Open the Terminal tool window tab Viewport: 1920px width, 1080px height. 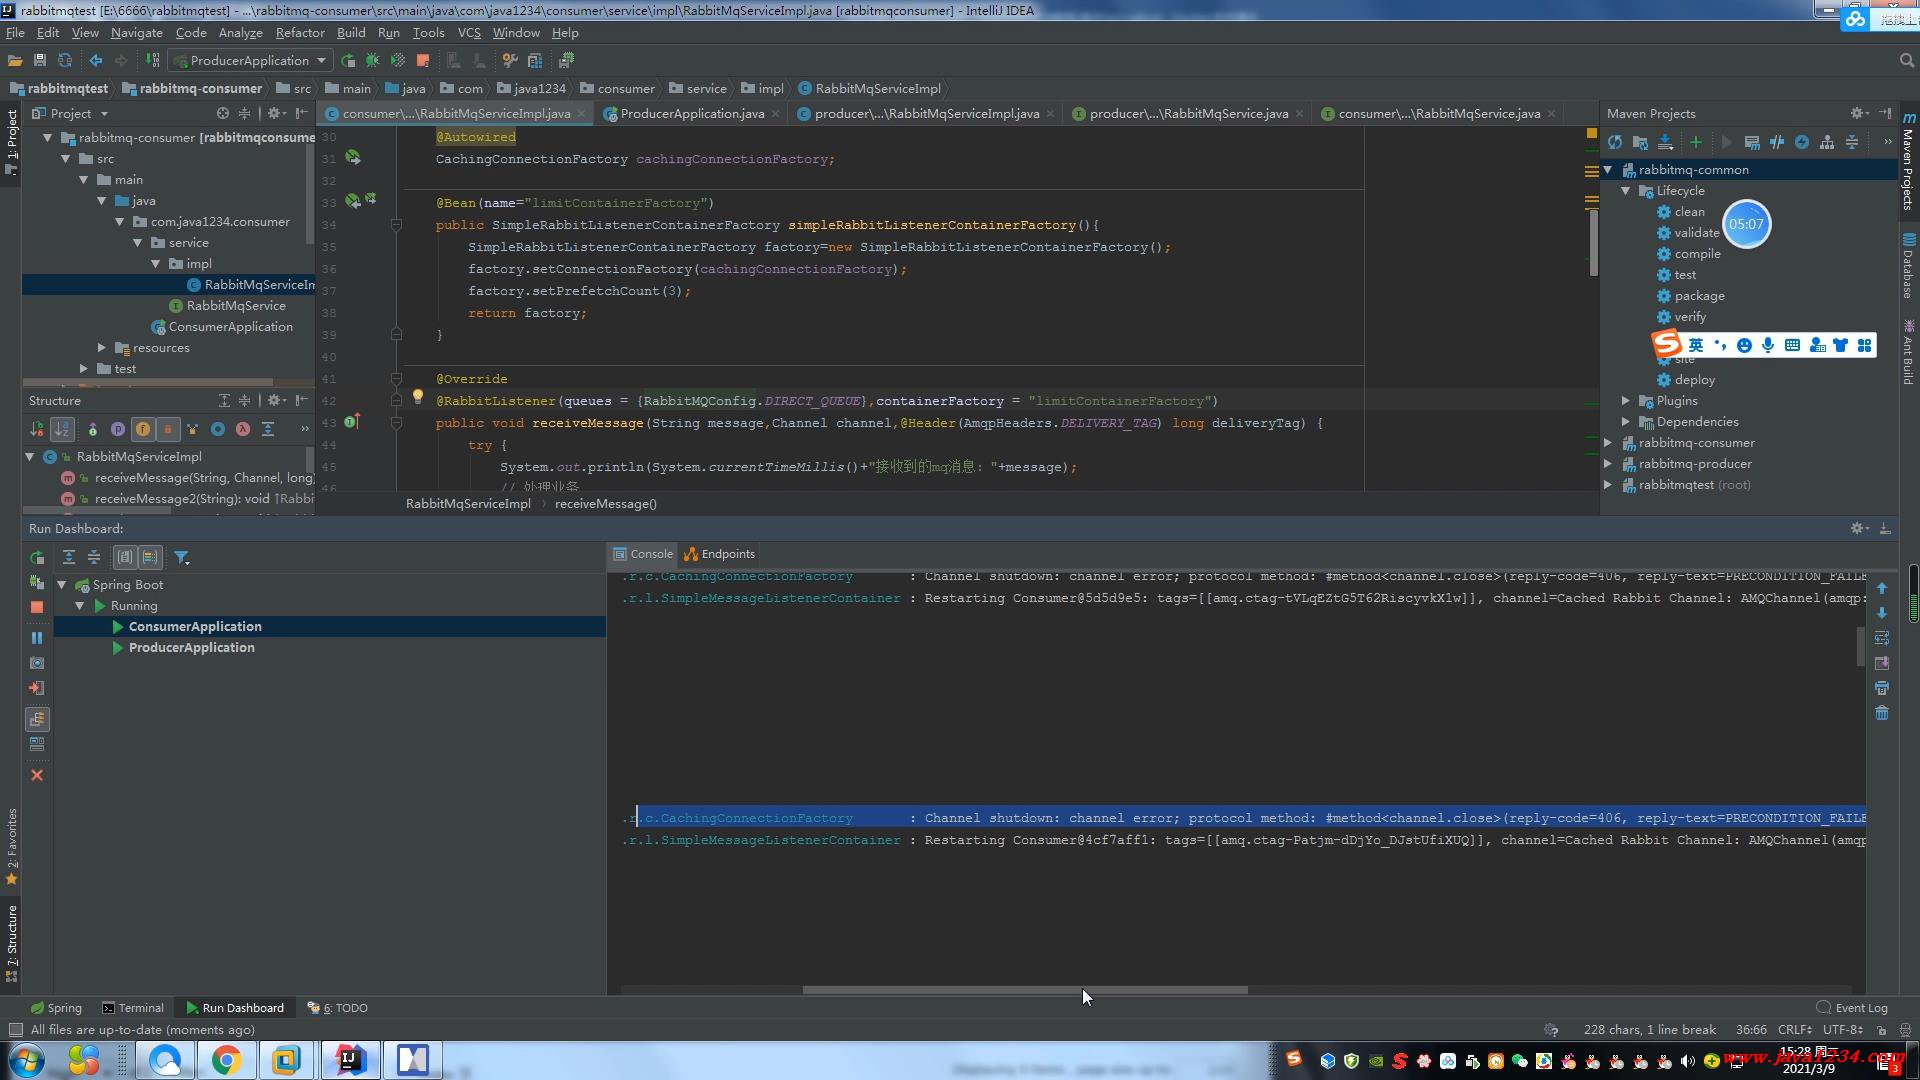[x=133, y=1008]
